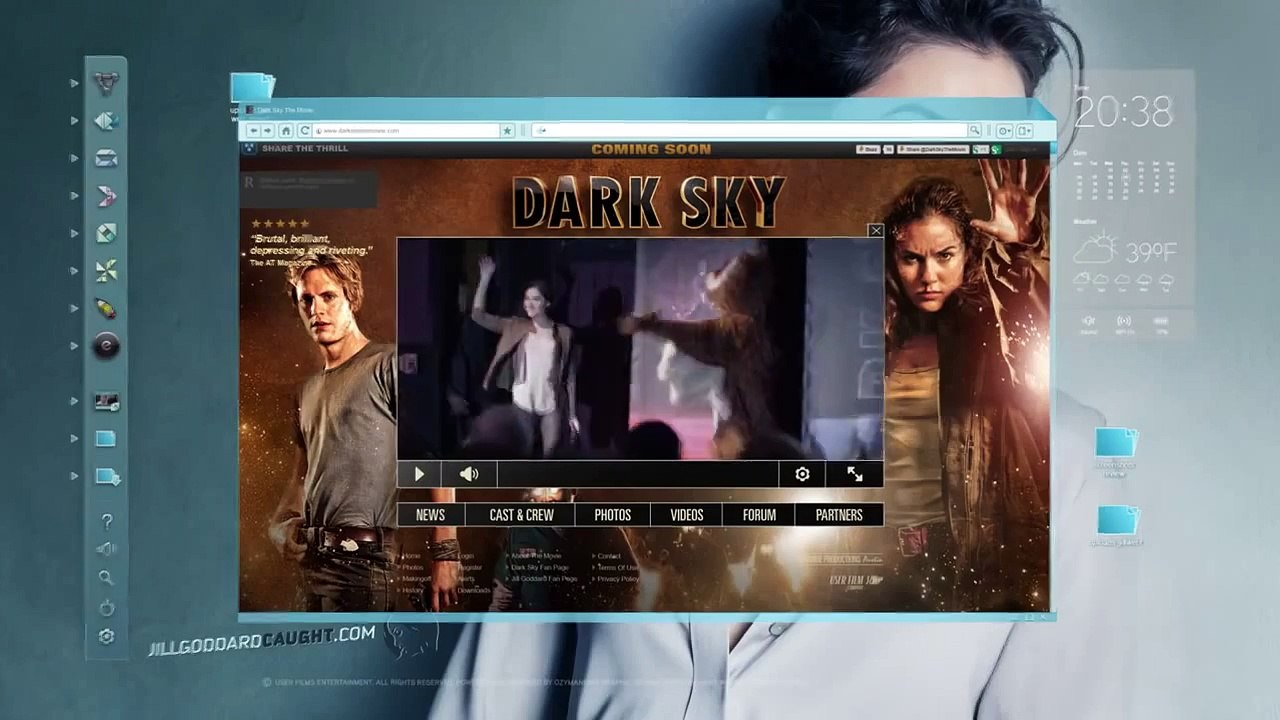Click the browser address bar
Viewport: 1280px width, 720px height.
(x=406, y=130)
